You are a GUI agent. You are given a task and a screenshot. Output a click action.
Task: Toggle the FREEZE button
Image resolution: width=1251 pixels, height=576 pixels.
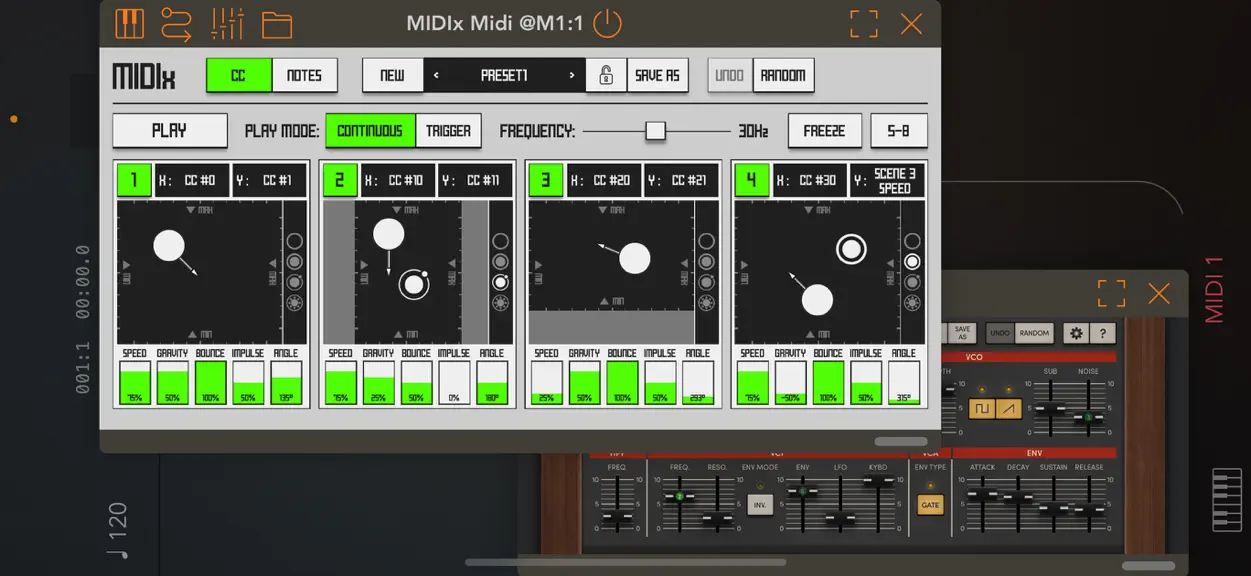click(x=825, y=131)
